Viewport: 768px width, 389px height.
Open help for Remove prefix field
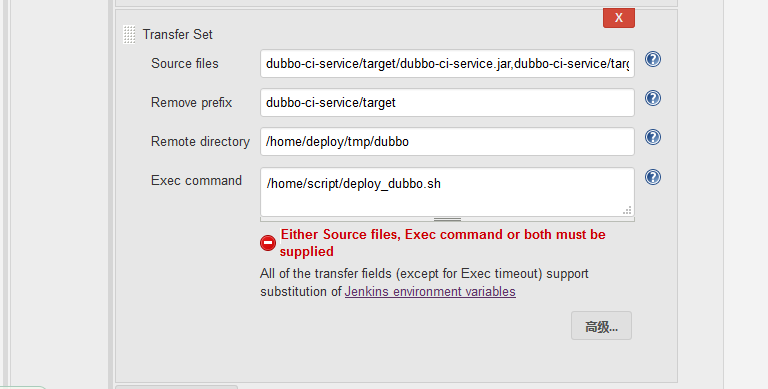click(653, 98)
